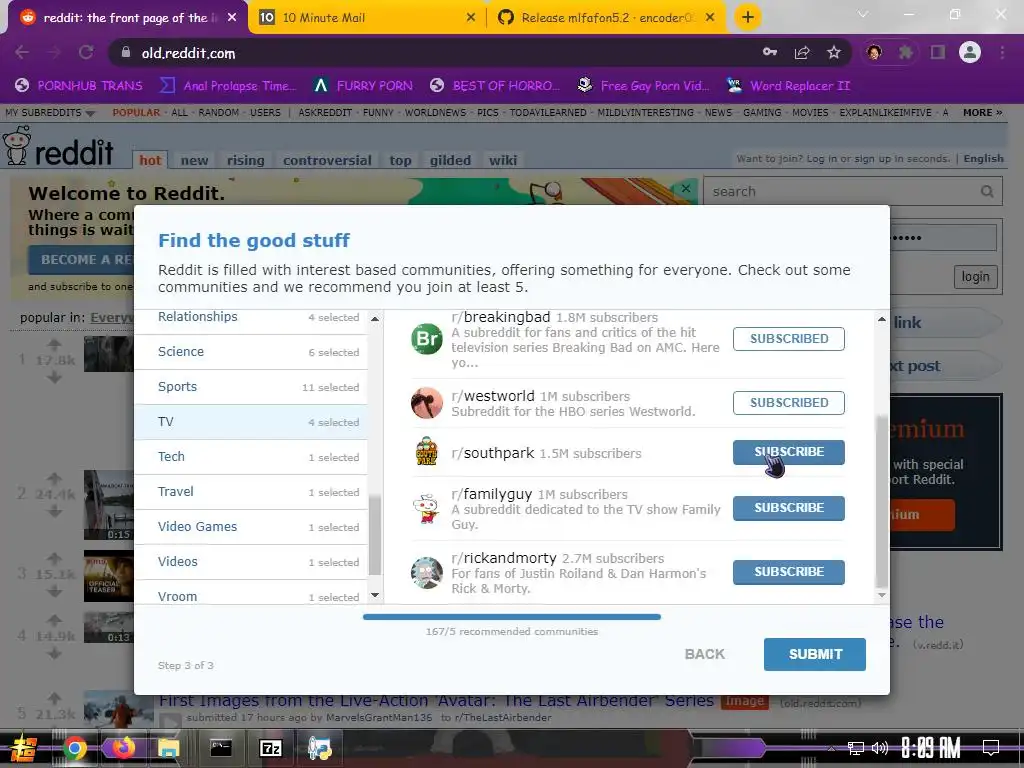Open 7-Zip from the taskbar
The height and width of the screenshot is (768, 1024).
[270, 748]
